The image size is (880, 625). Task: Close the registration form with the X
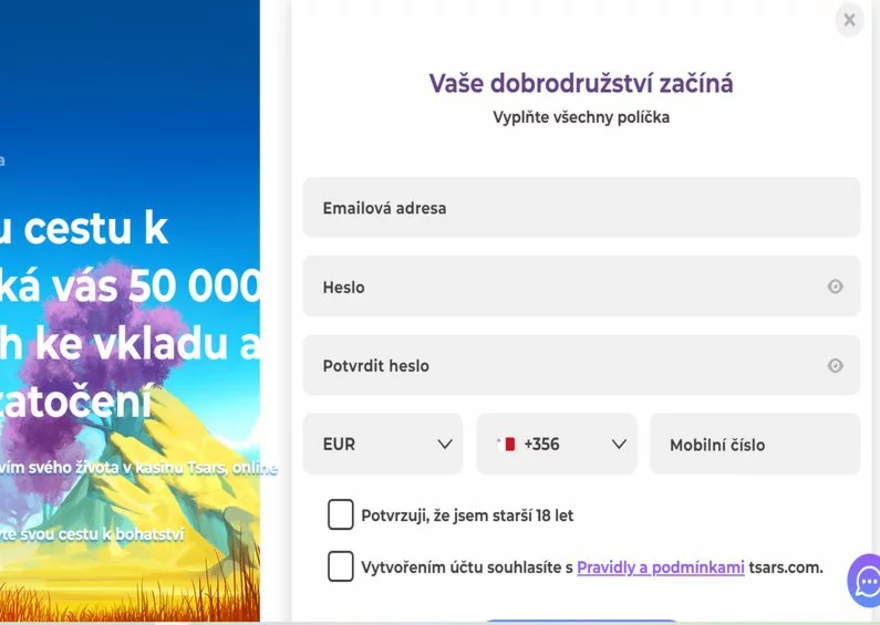click(849, 20)
